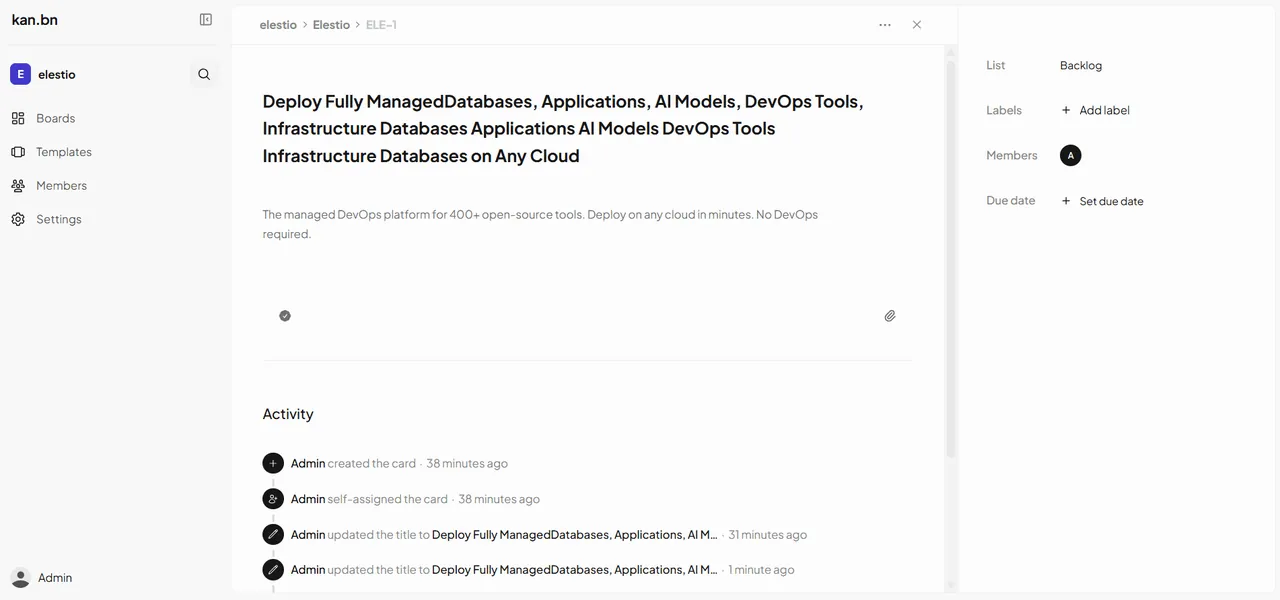The height and width of the screenshot is (600, 1280).
Task: Click the kan.bn logo
Action: (35, 19)
